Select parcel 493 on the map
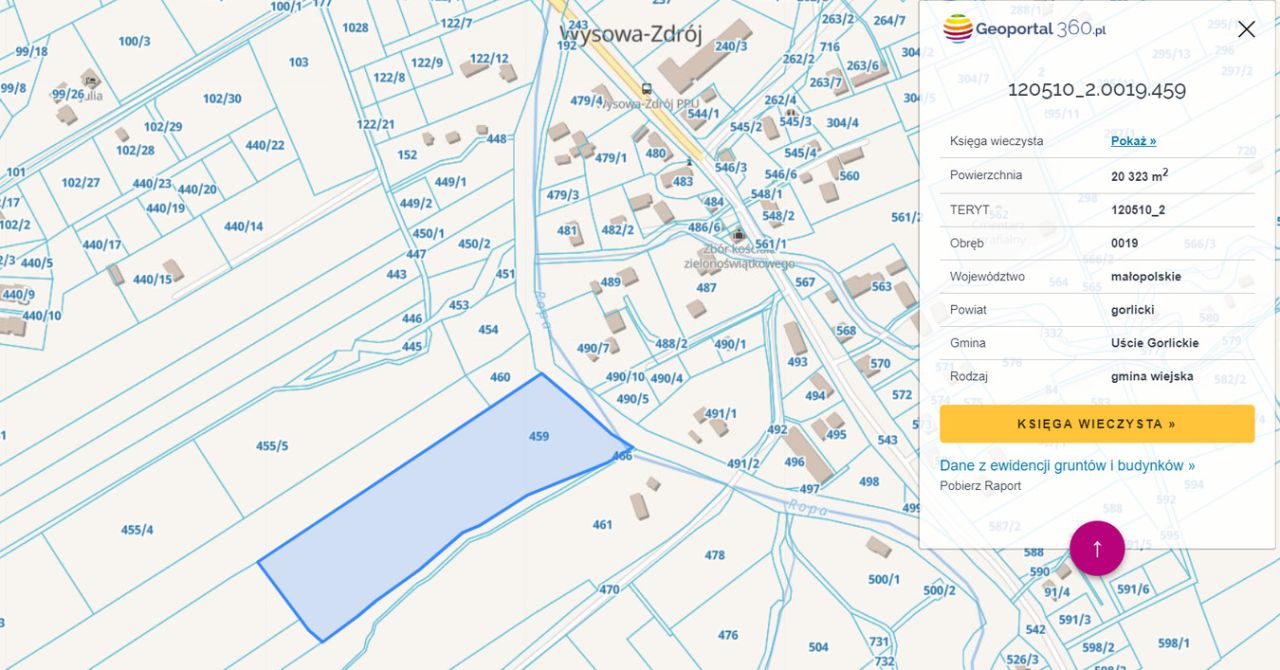The image size is (1280, 670). (797, 362)
